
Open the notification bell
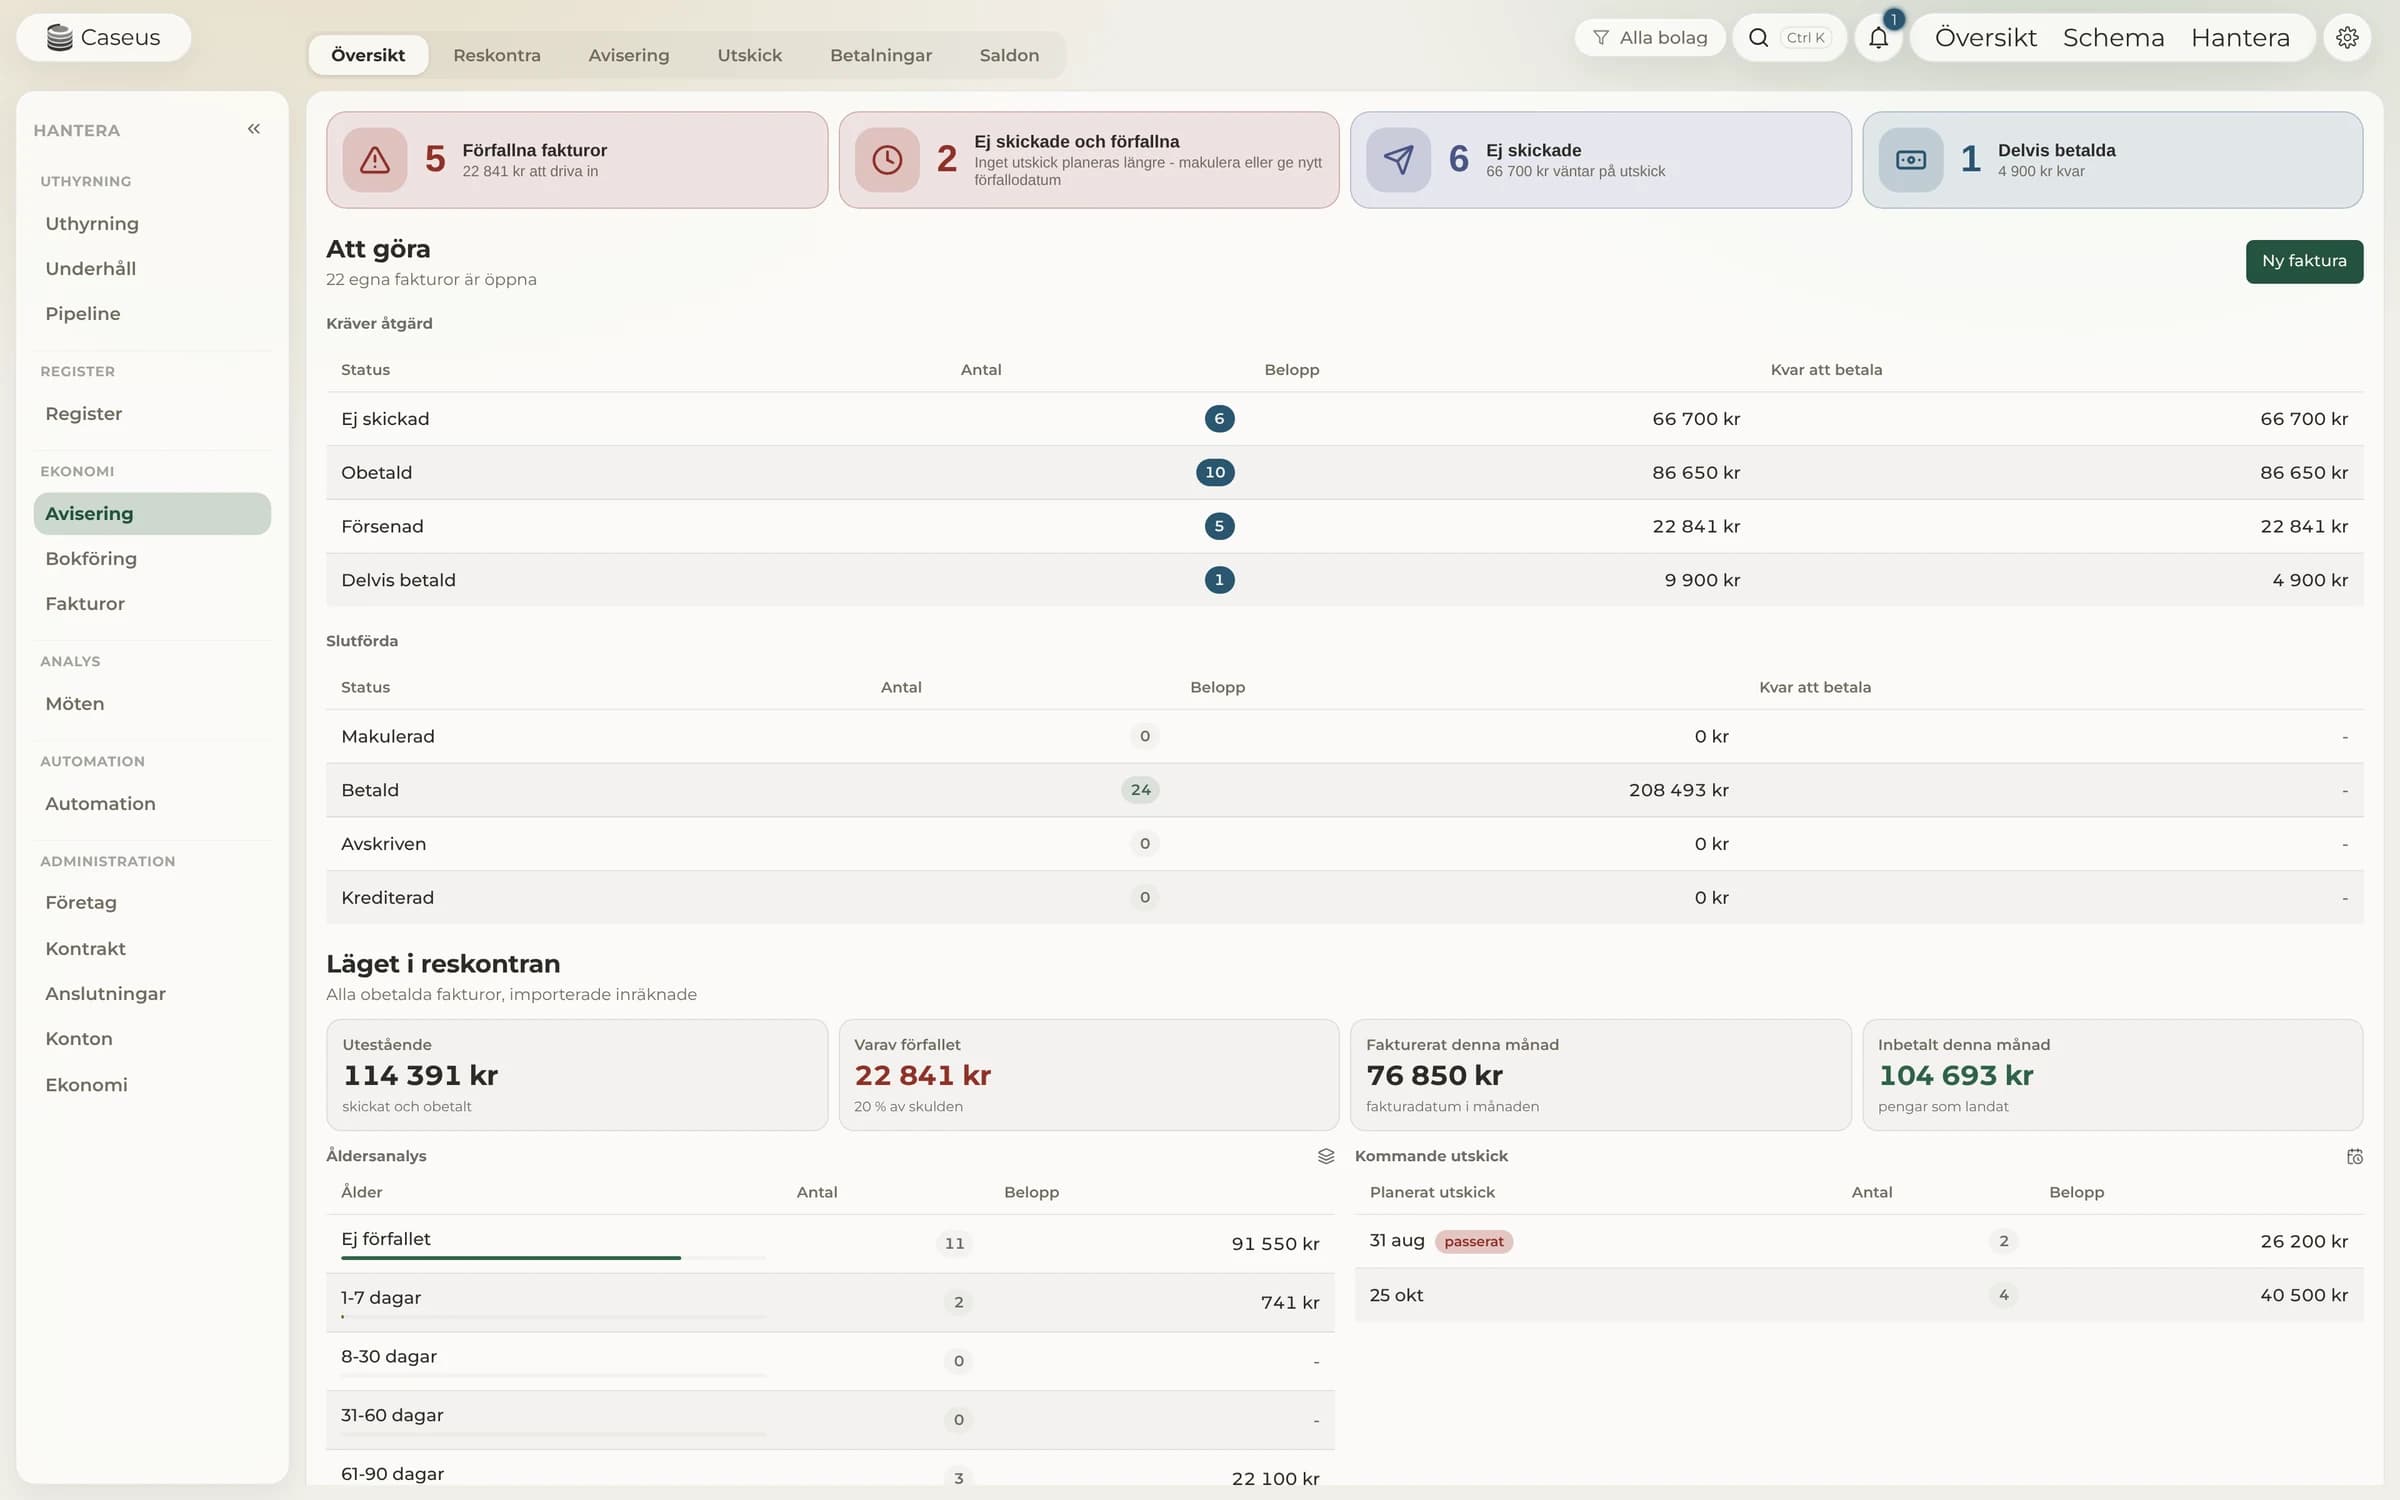[1878, 38]
